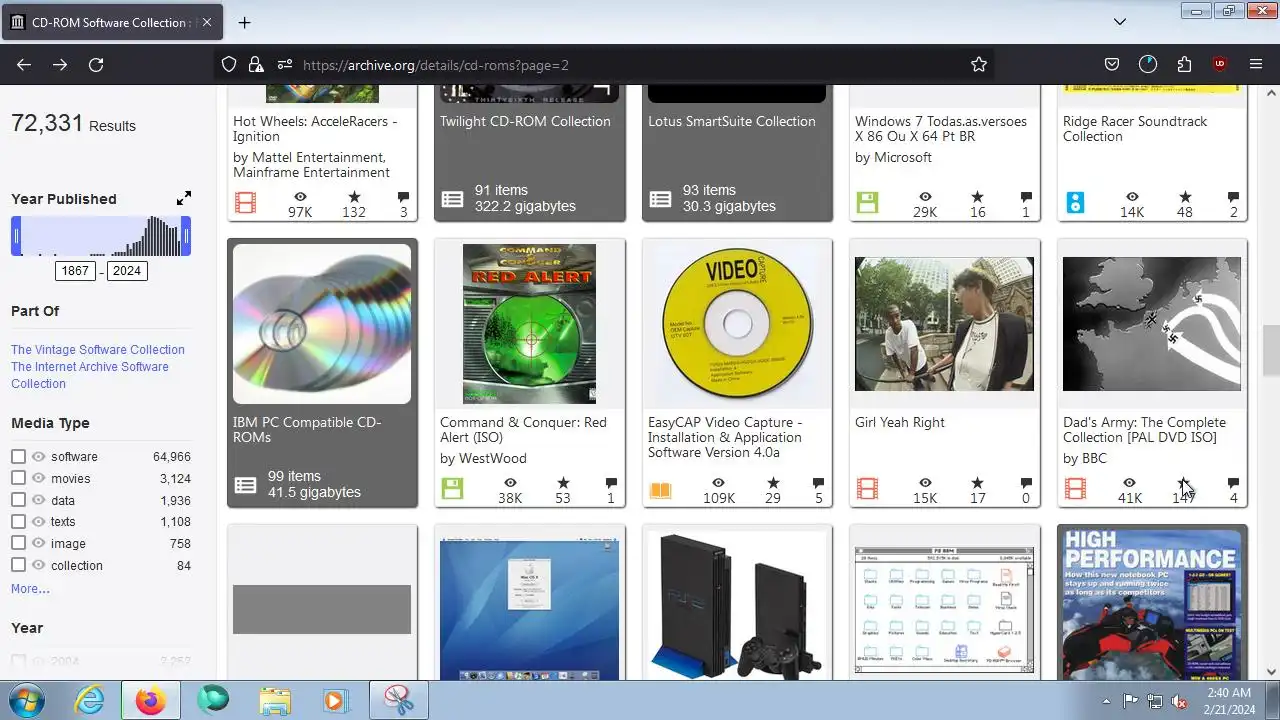Show site security lock information
This screenshot has width=1280, height=720.
[x=256, y=64]
